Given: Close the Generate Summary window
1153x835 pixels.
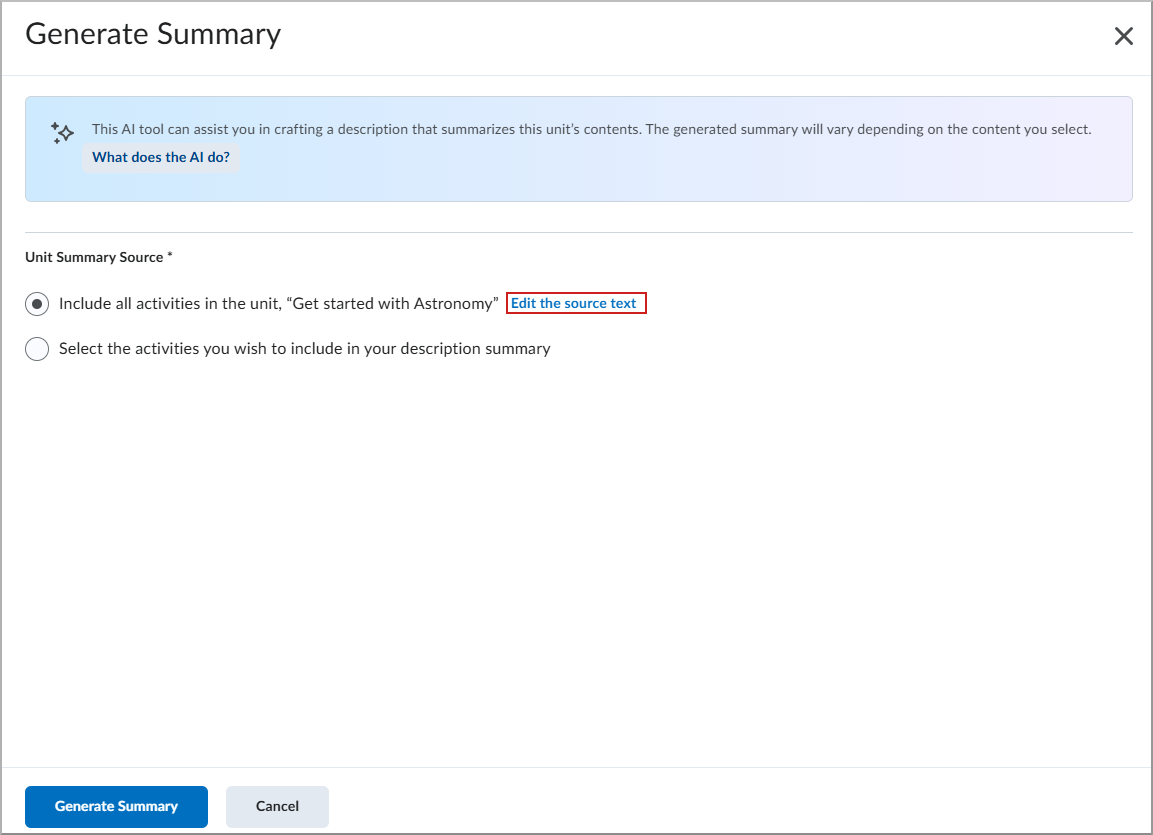Looking at the screenshot, I should 1123,36.
